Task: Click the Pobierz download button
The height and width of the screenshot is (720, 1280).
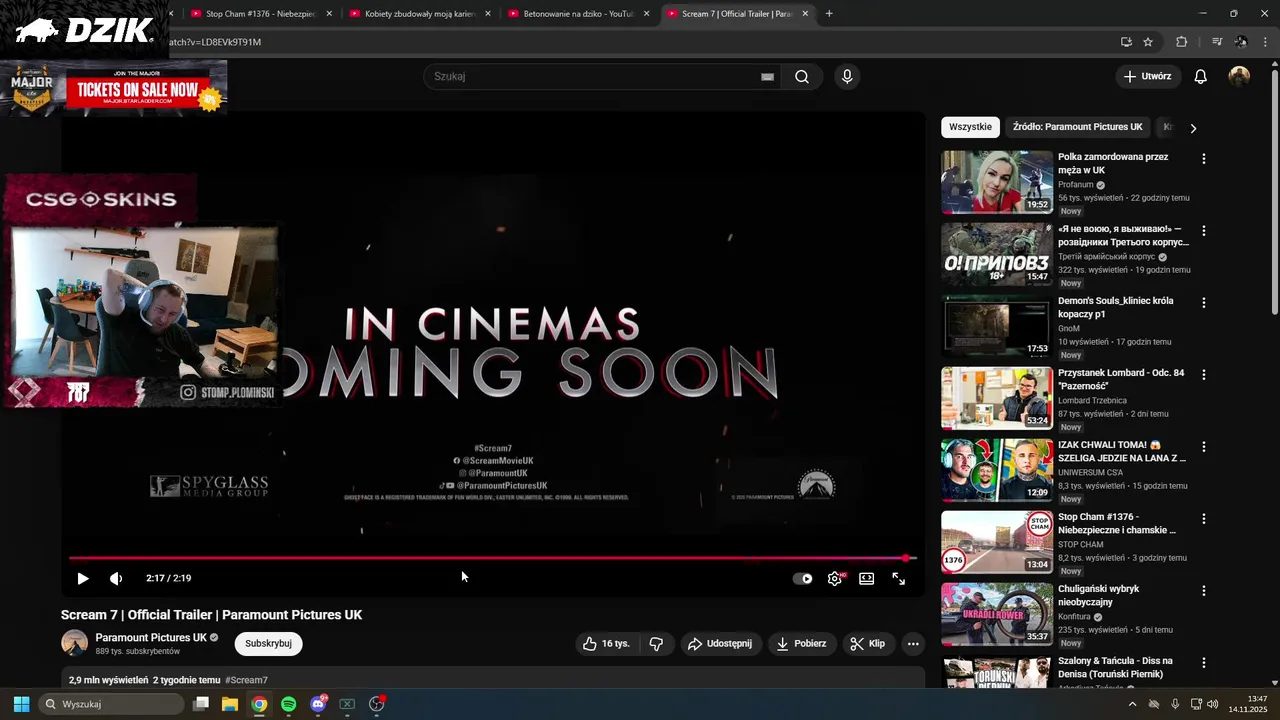Action: coord(802,643)
